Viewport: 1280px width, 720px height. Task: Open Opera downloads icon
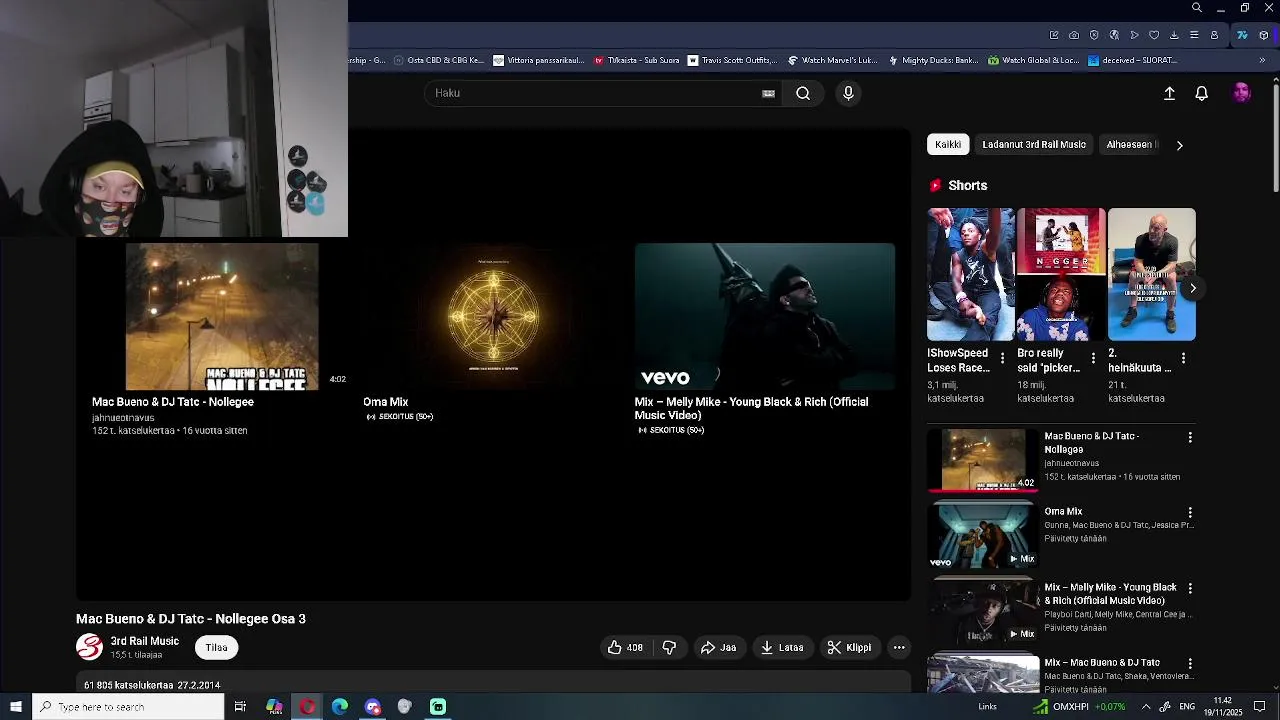[1174, 35]
